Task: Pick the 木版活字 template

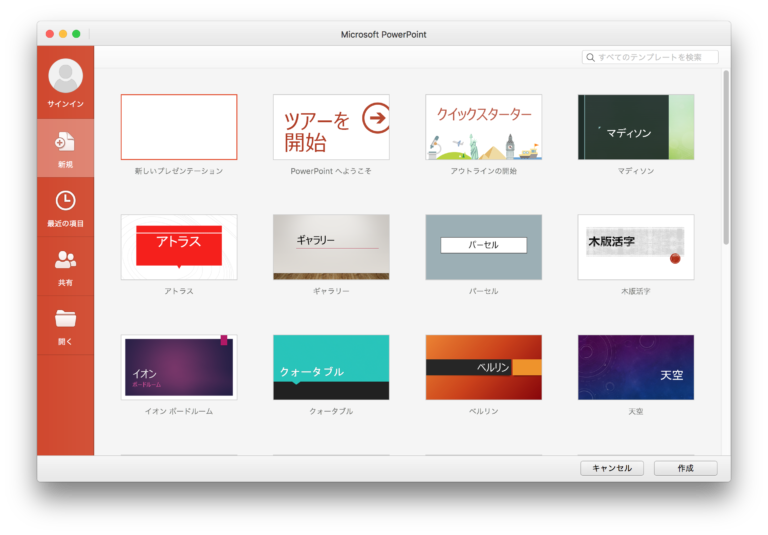Action: point(635,247)
